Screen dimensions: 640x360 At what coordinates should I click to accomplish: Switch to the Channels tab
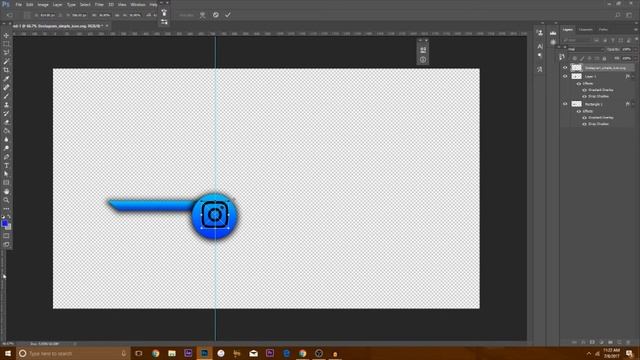click(x=585, y=30)
